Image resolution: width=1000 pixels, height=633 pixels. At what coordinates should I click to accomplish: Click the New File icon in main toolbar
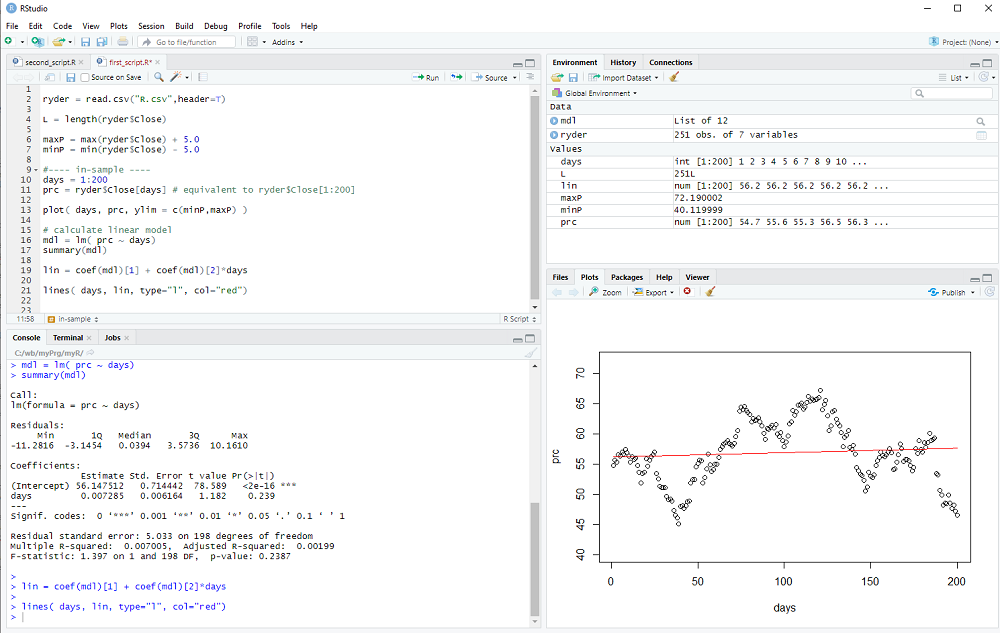(x=9, y=41)
